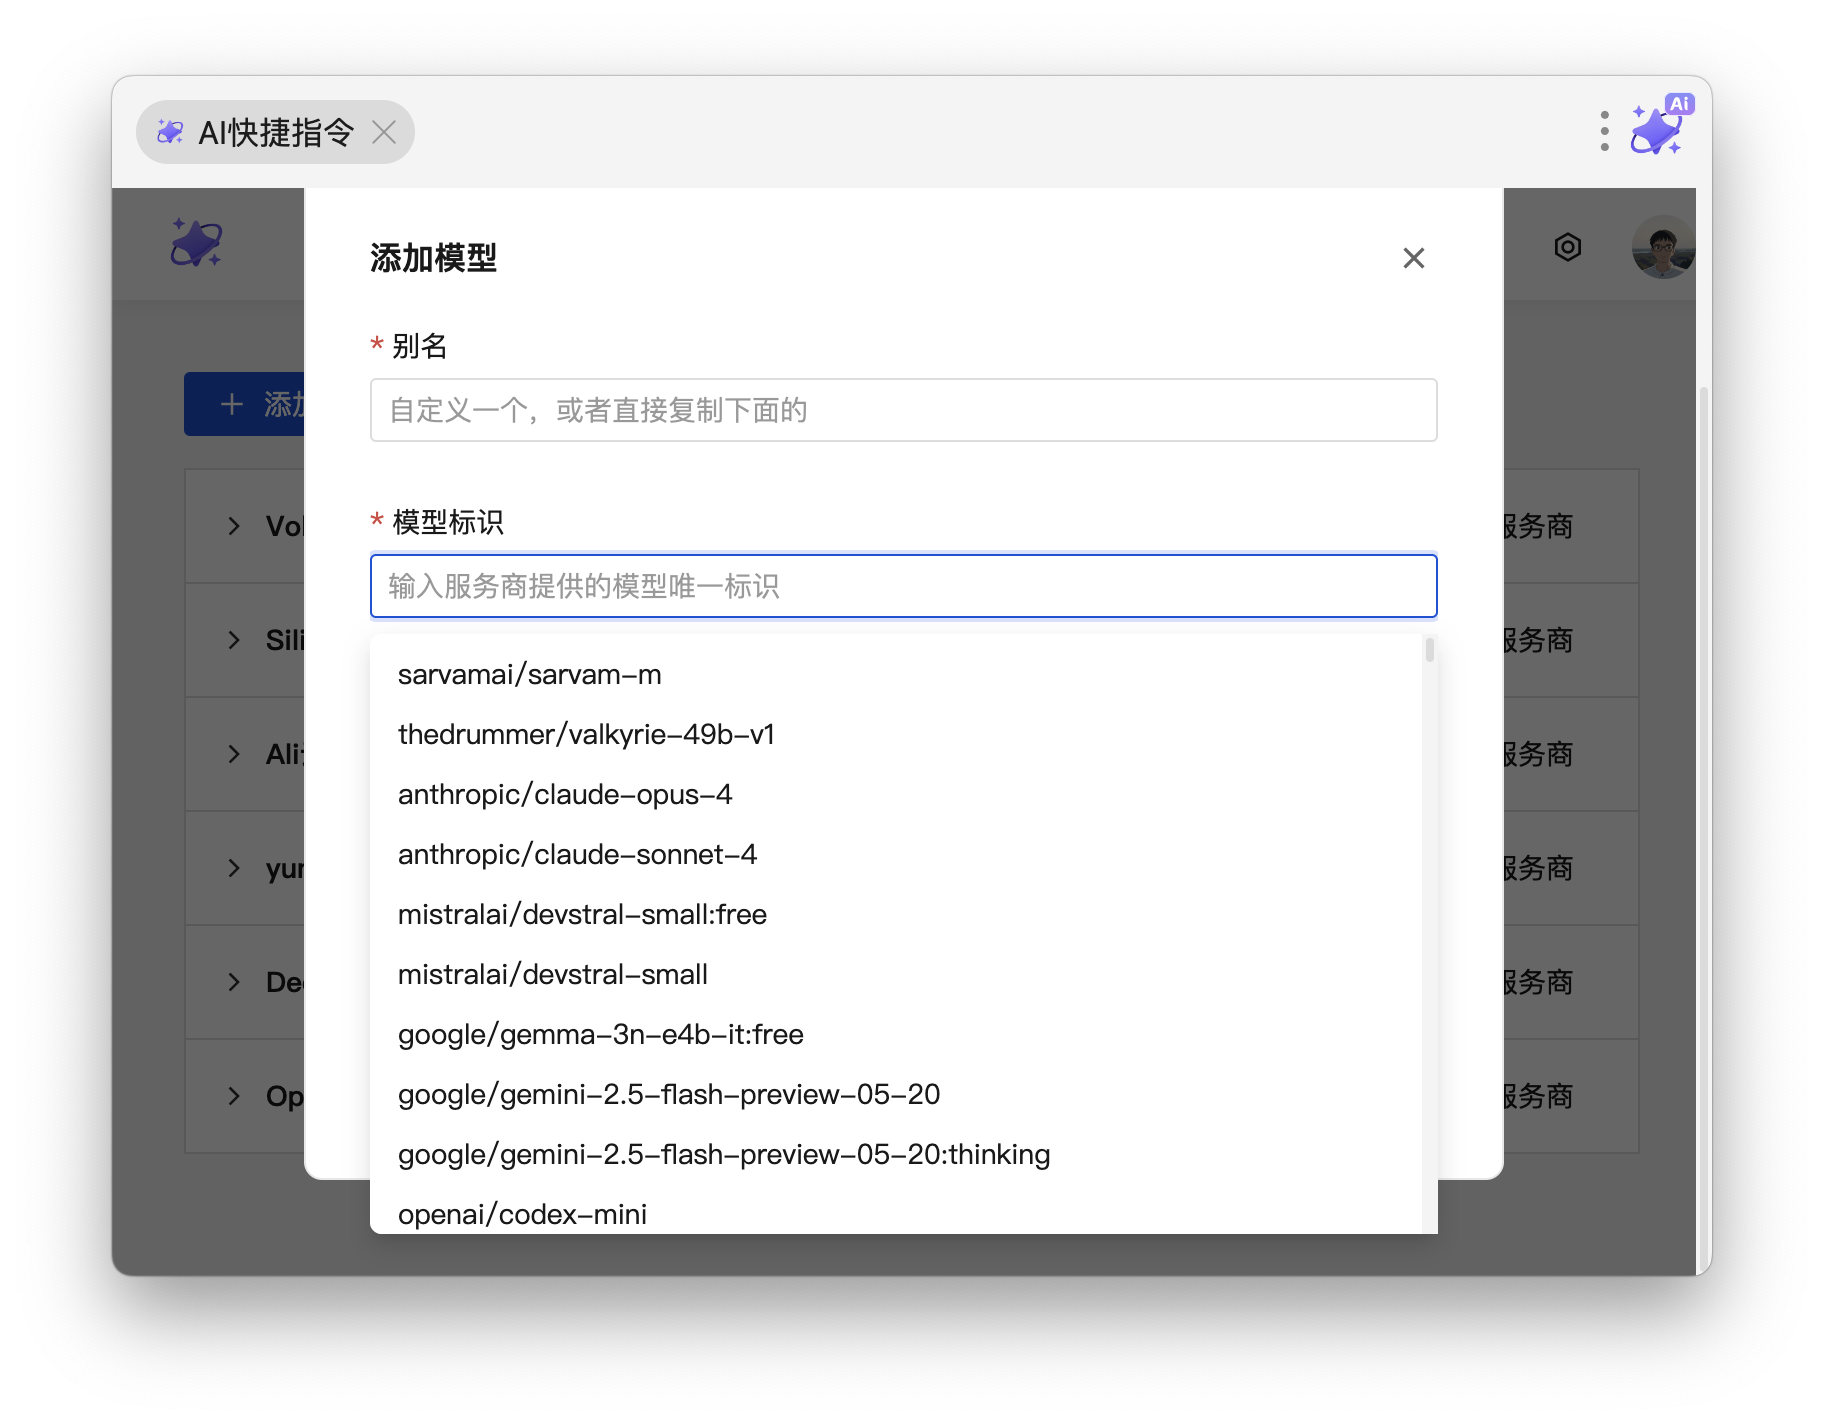1824x1424 pixels.
Task: Expand the Vol provider row
Action: [233, 526]
